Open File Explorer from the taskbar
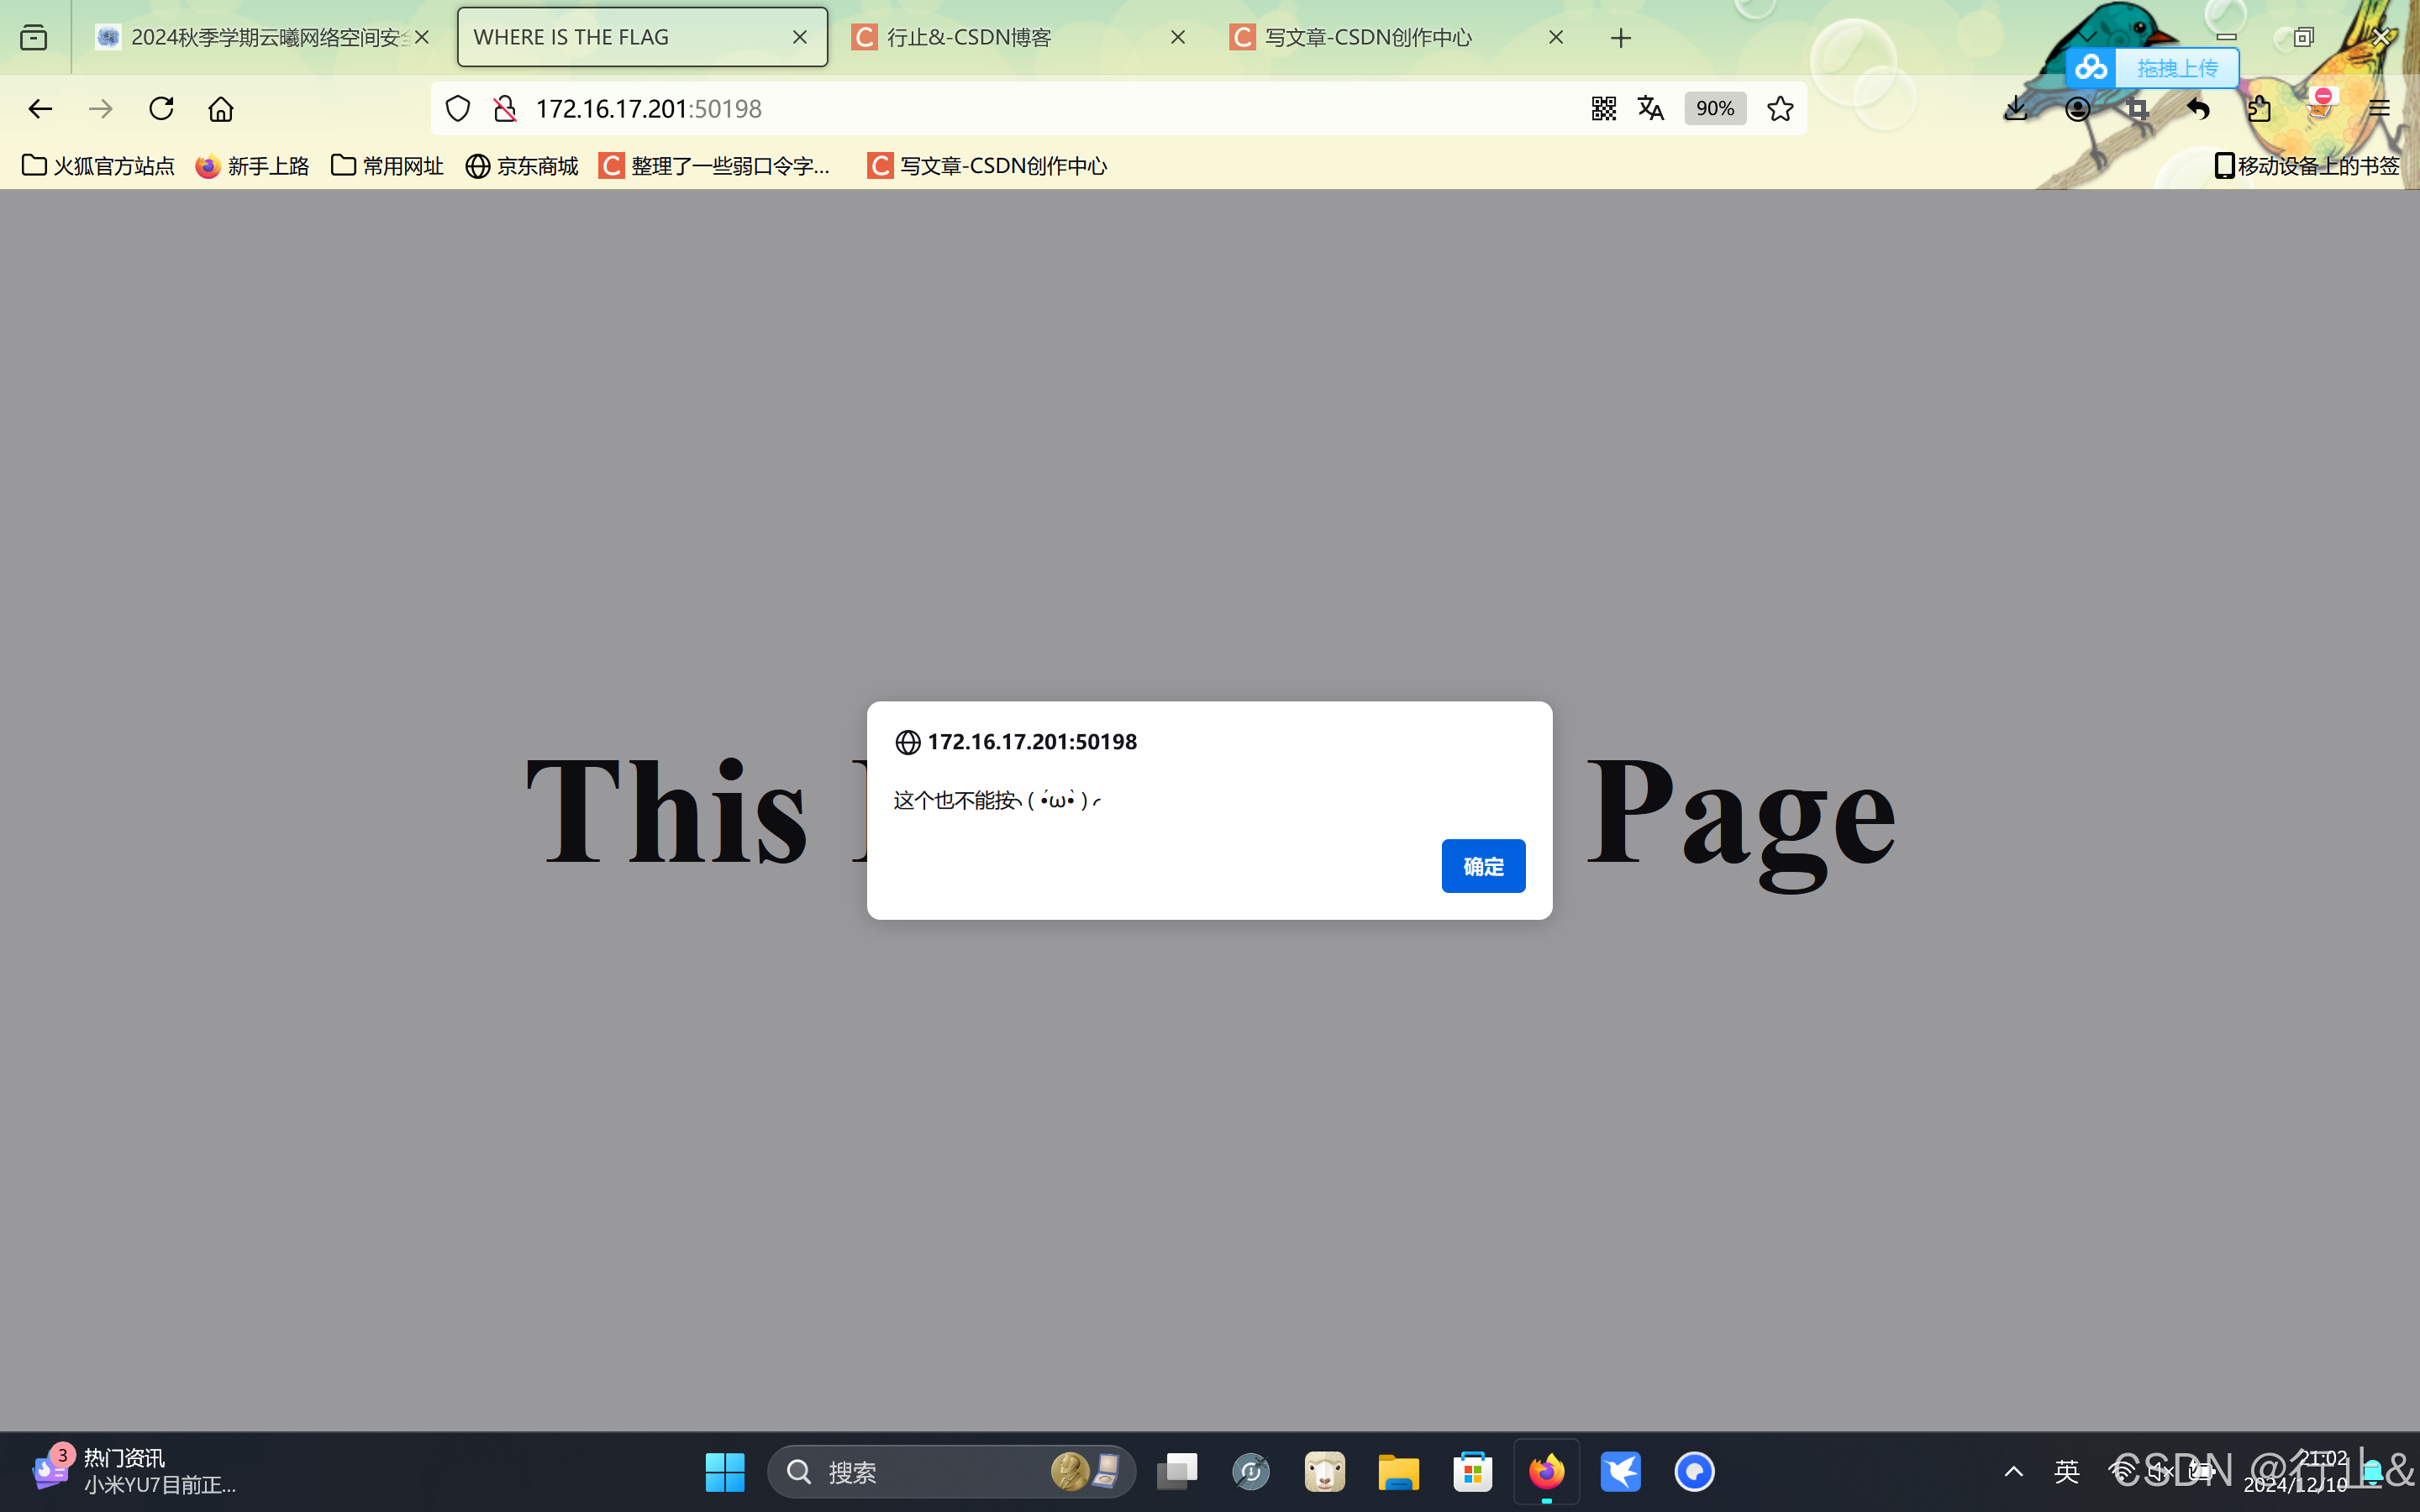 (x=1398, y=1471)
